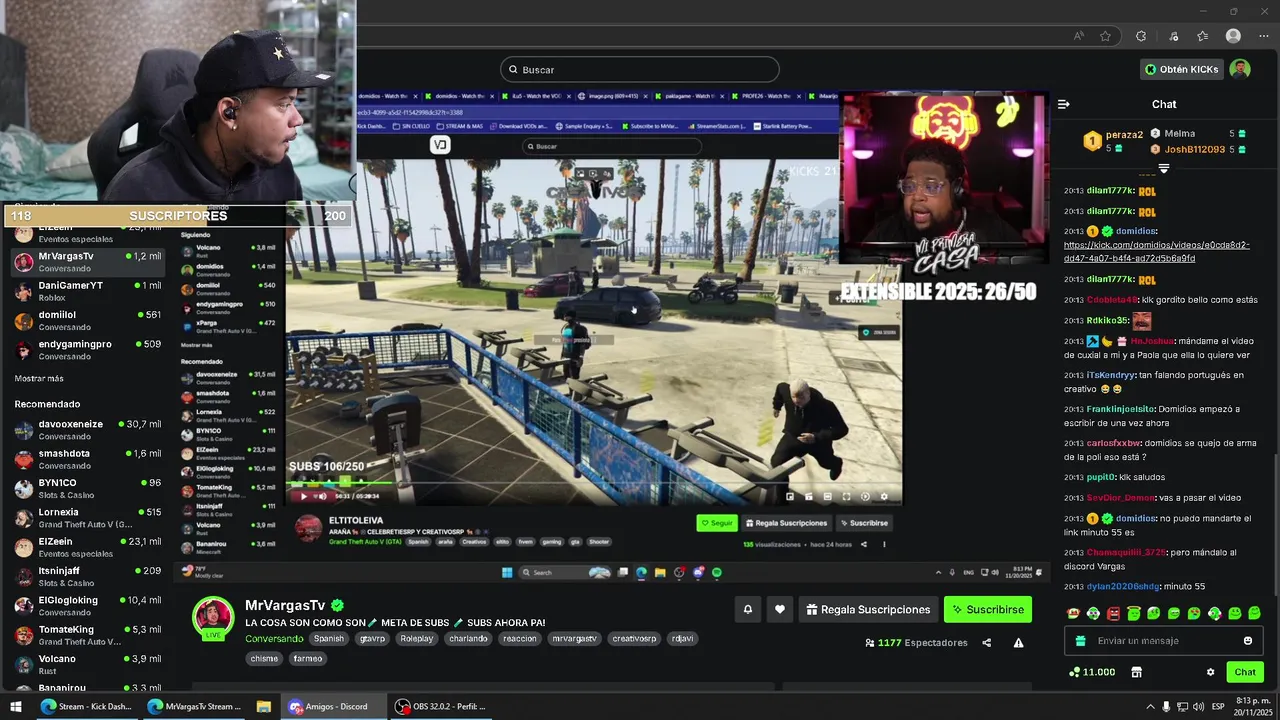1280x720 pixels.
Task: Click the volume icon in system tray
Action: [x=1199, y=706]
